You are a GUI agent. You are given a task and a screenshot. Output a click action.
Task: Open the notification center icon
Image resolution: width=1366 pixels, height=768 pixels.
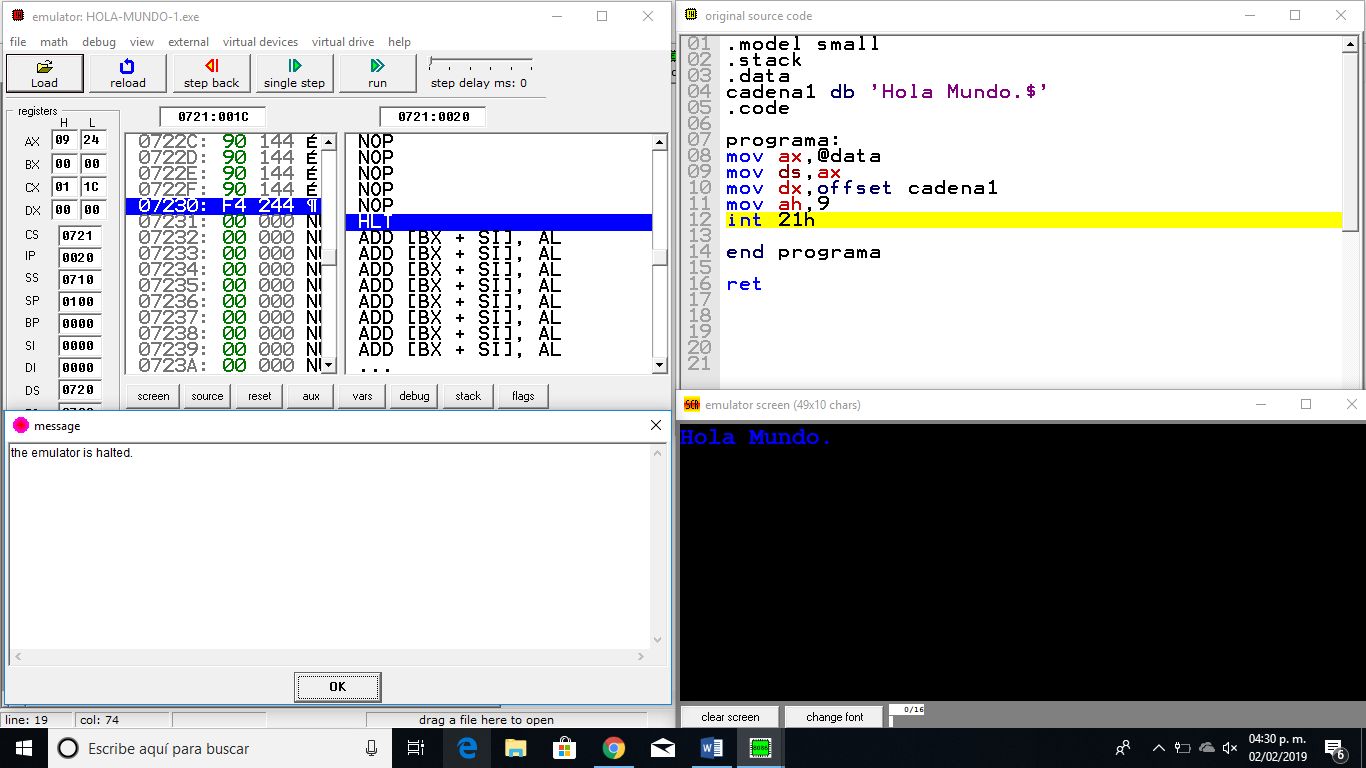pyautogui.click(x=1334, y=748)
